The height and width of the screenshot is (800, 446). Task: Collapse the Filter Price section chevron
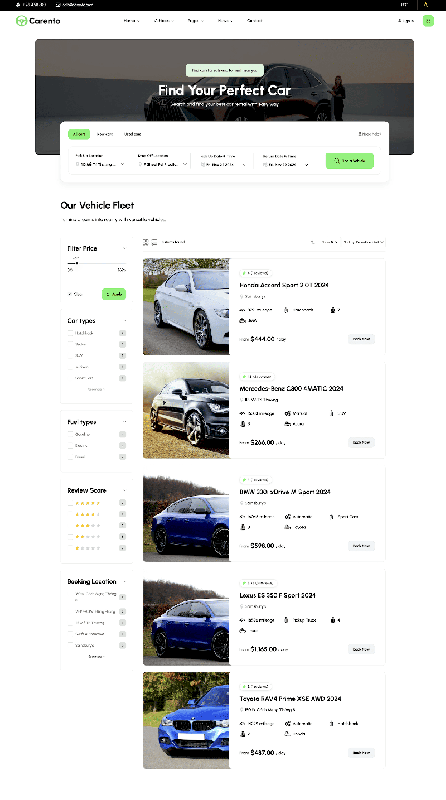tap(124, 248)
